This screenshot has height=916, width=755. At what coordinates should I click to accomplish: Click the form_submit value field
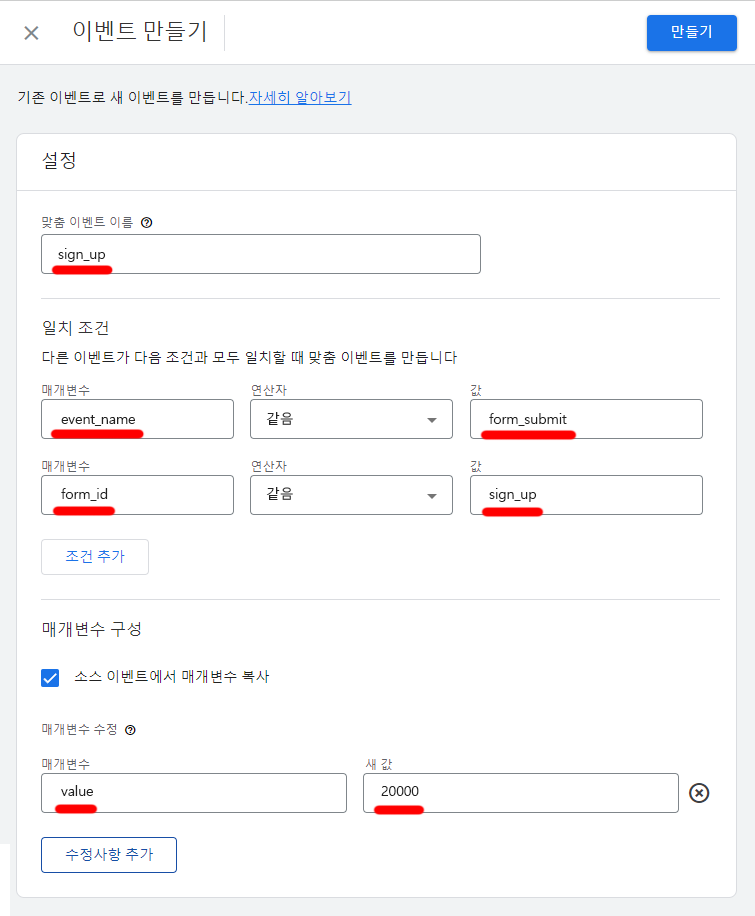(x=586, y=419)
